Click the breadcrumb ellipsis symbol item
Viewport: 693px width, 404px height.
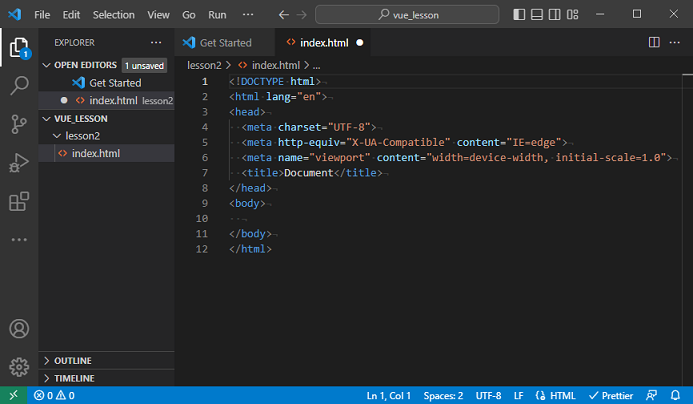point(316,66)
